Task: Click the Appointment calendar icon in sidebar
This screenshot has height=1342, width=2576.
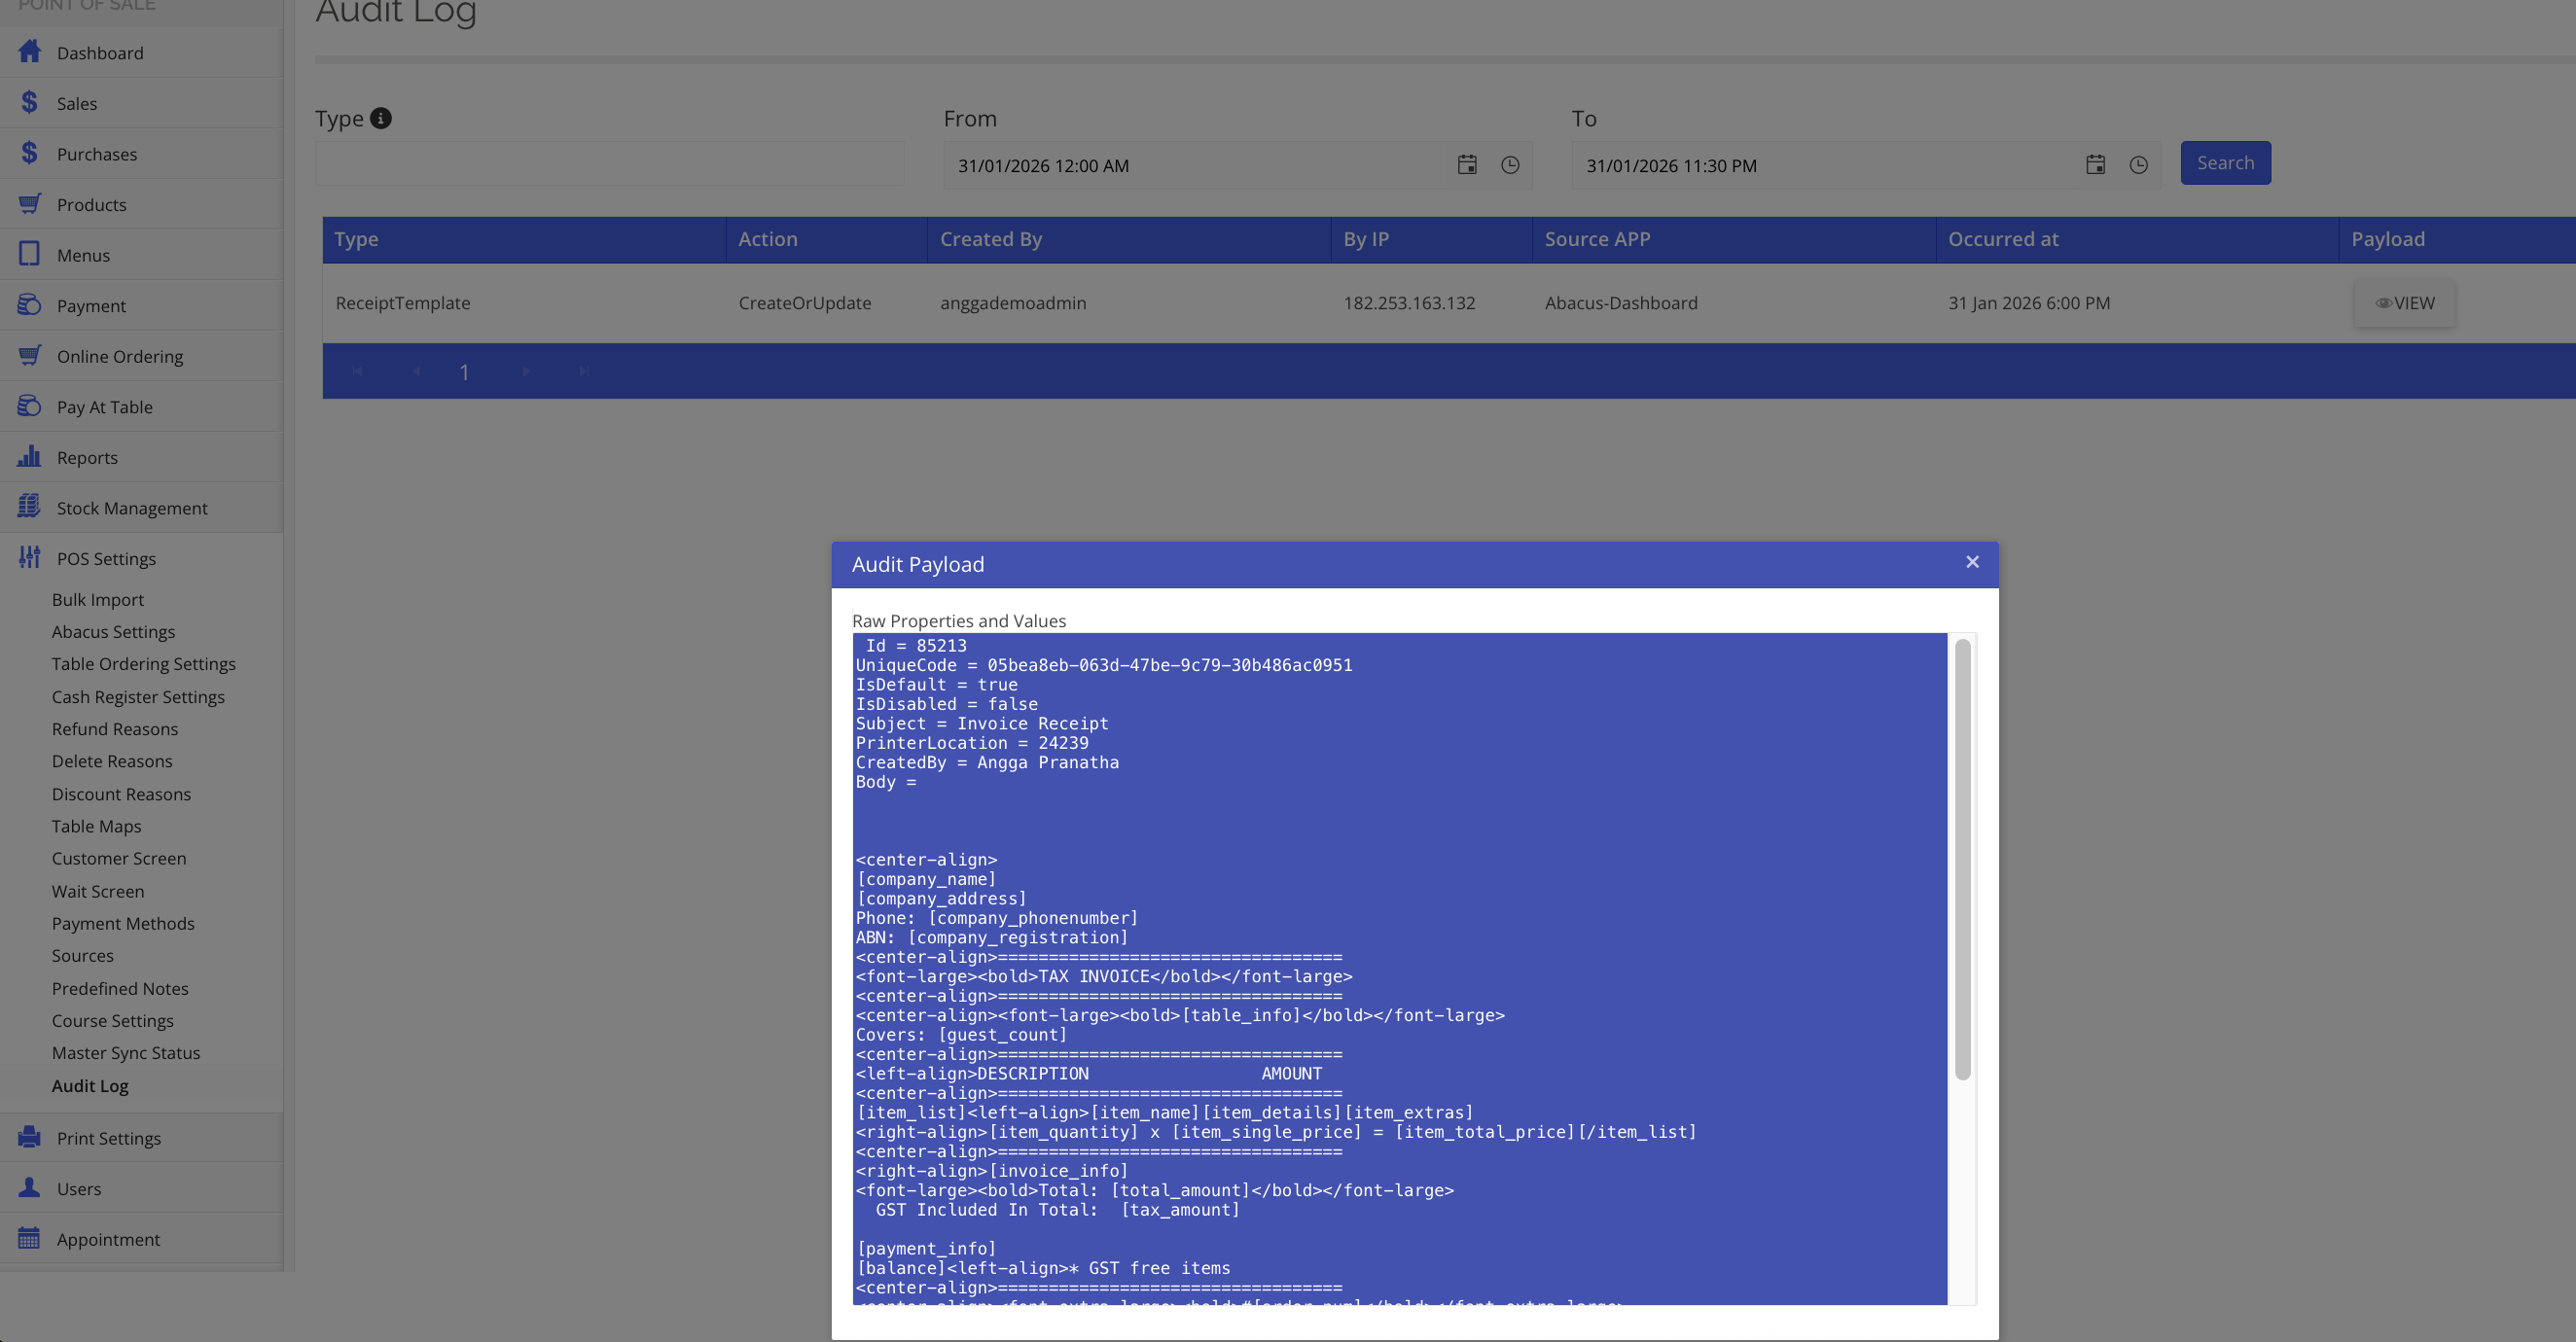Action: (29, 1238)
